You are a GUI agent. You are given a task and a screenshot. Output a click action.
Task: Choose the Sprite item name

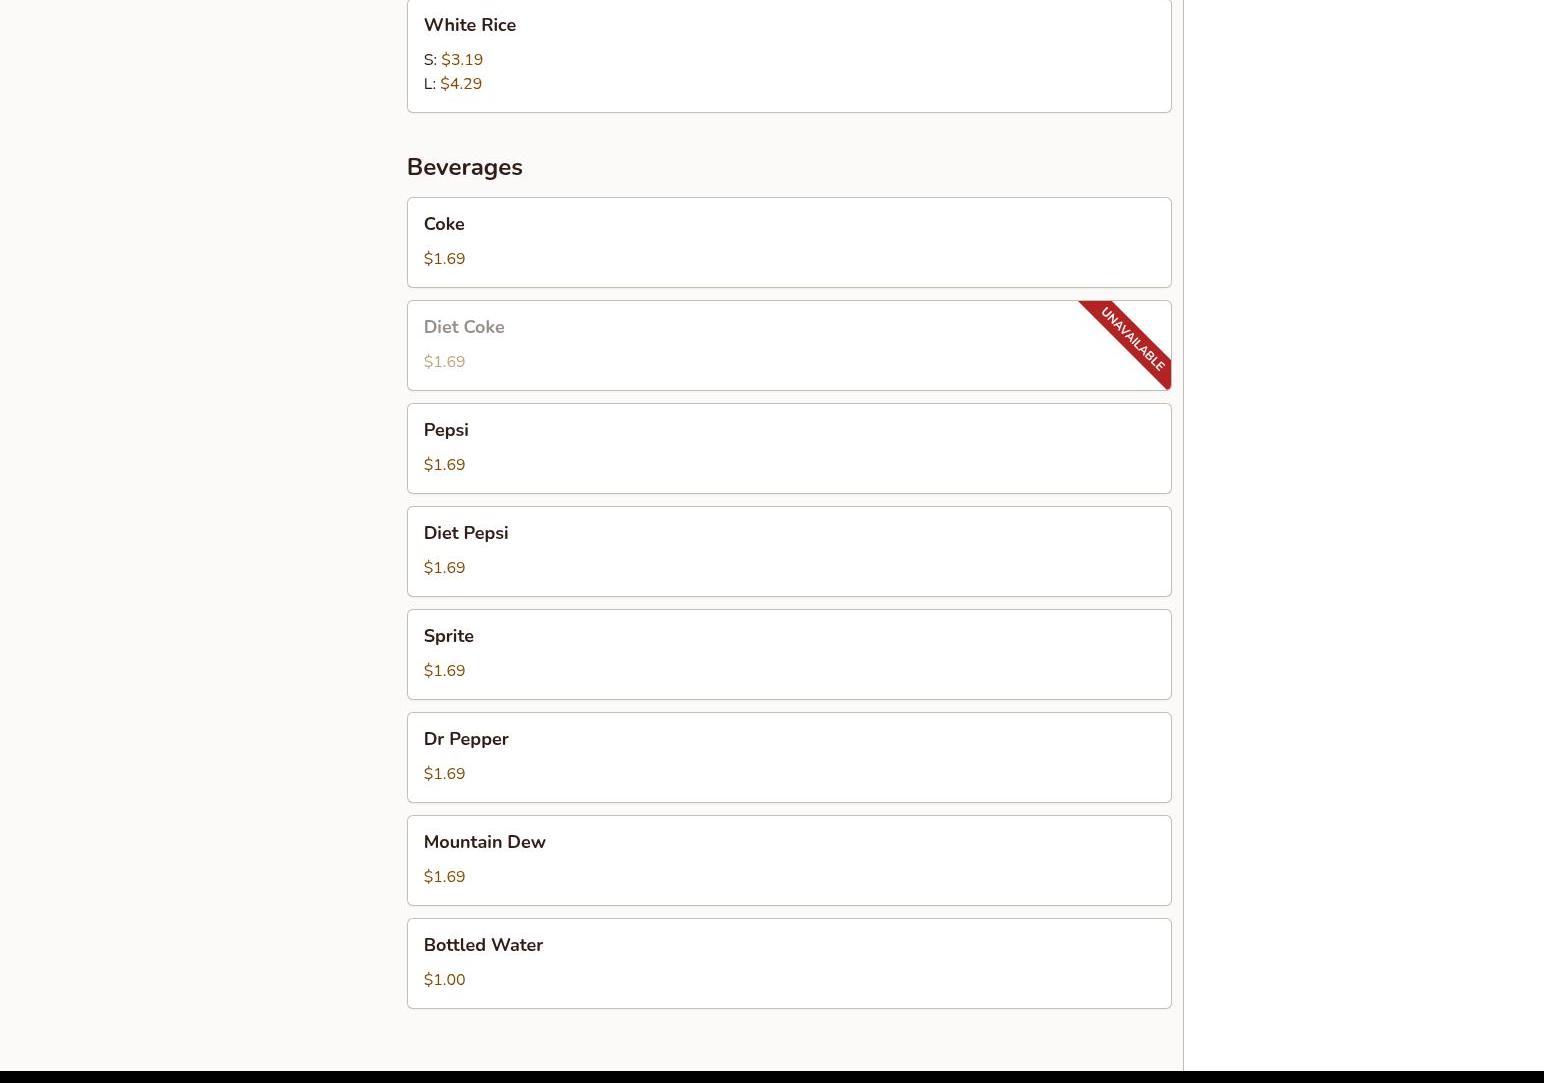click(449, 636)
